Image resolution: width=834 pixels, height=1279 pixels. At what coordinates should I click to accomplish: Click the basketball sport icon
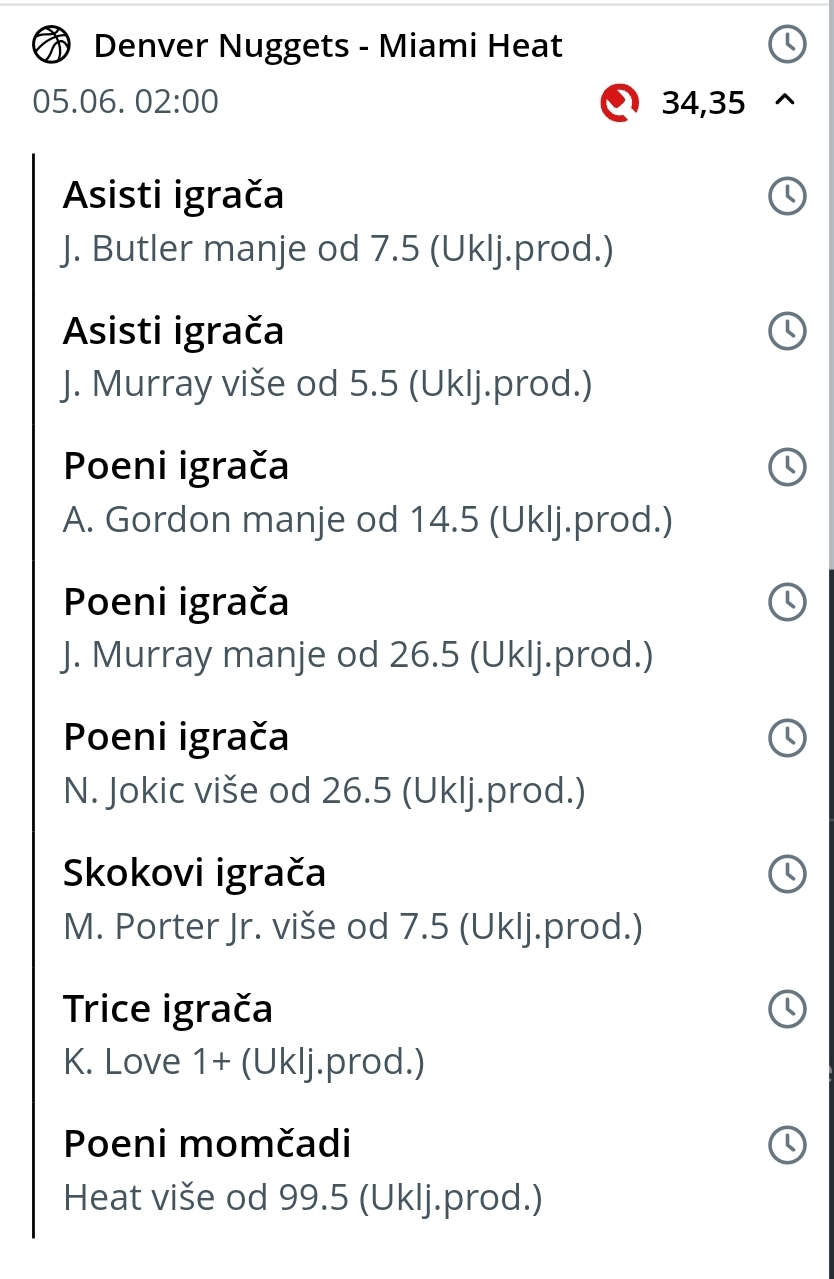point(52,45)
